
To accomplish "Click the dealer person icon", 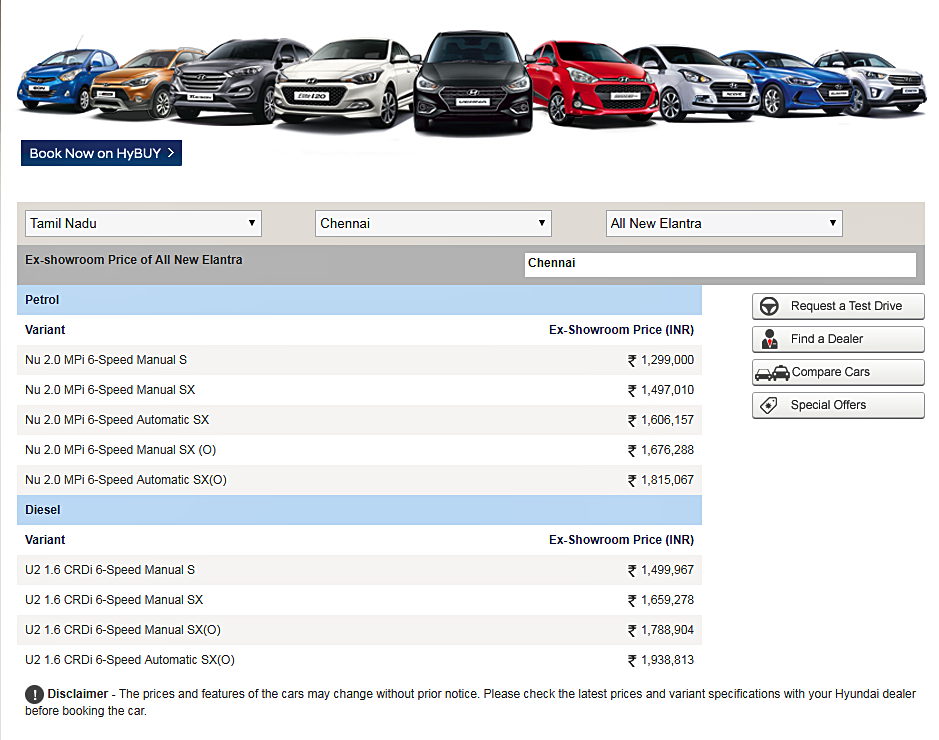I will [770, 339].
